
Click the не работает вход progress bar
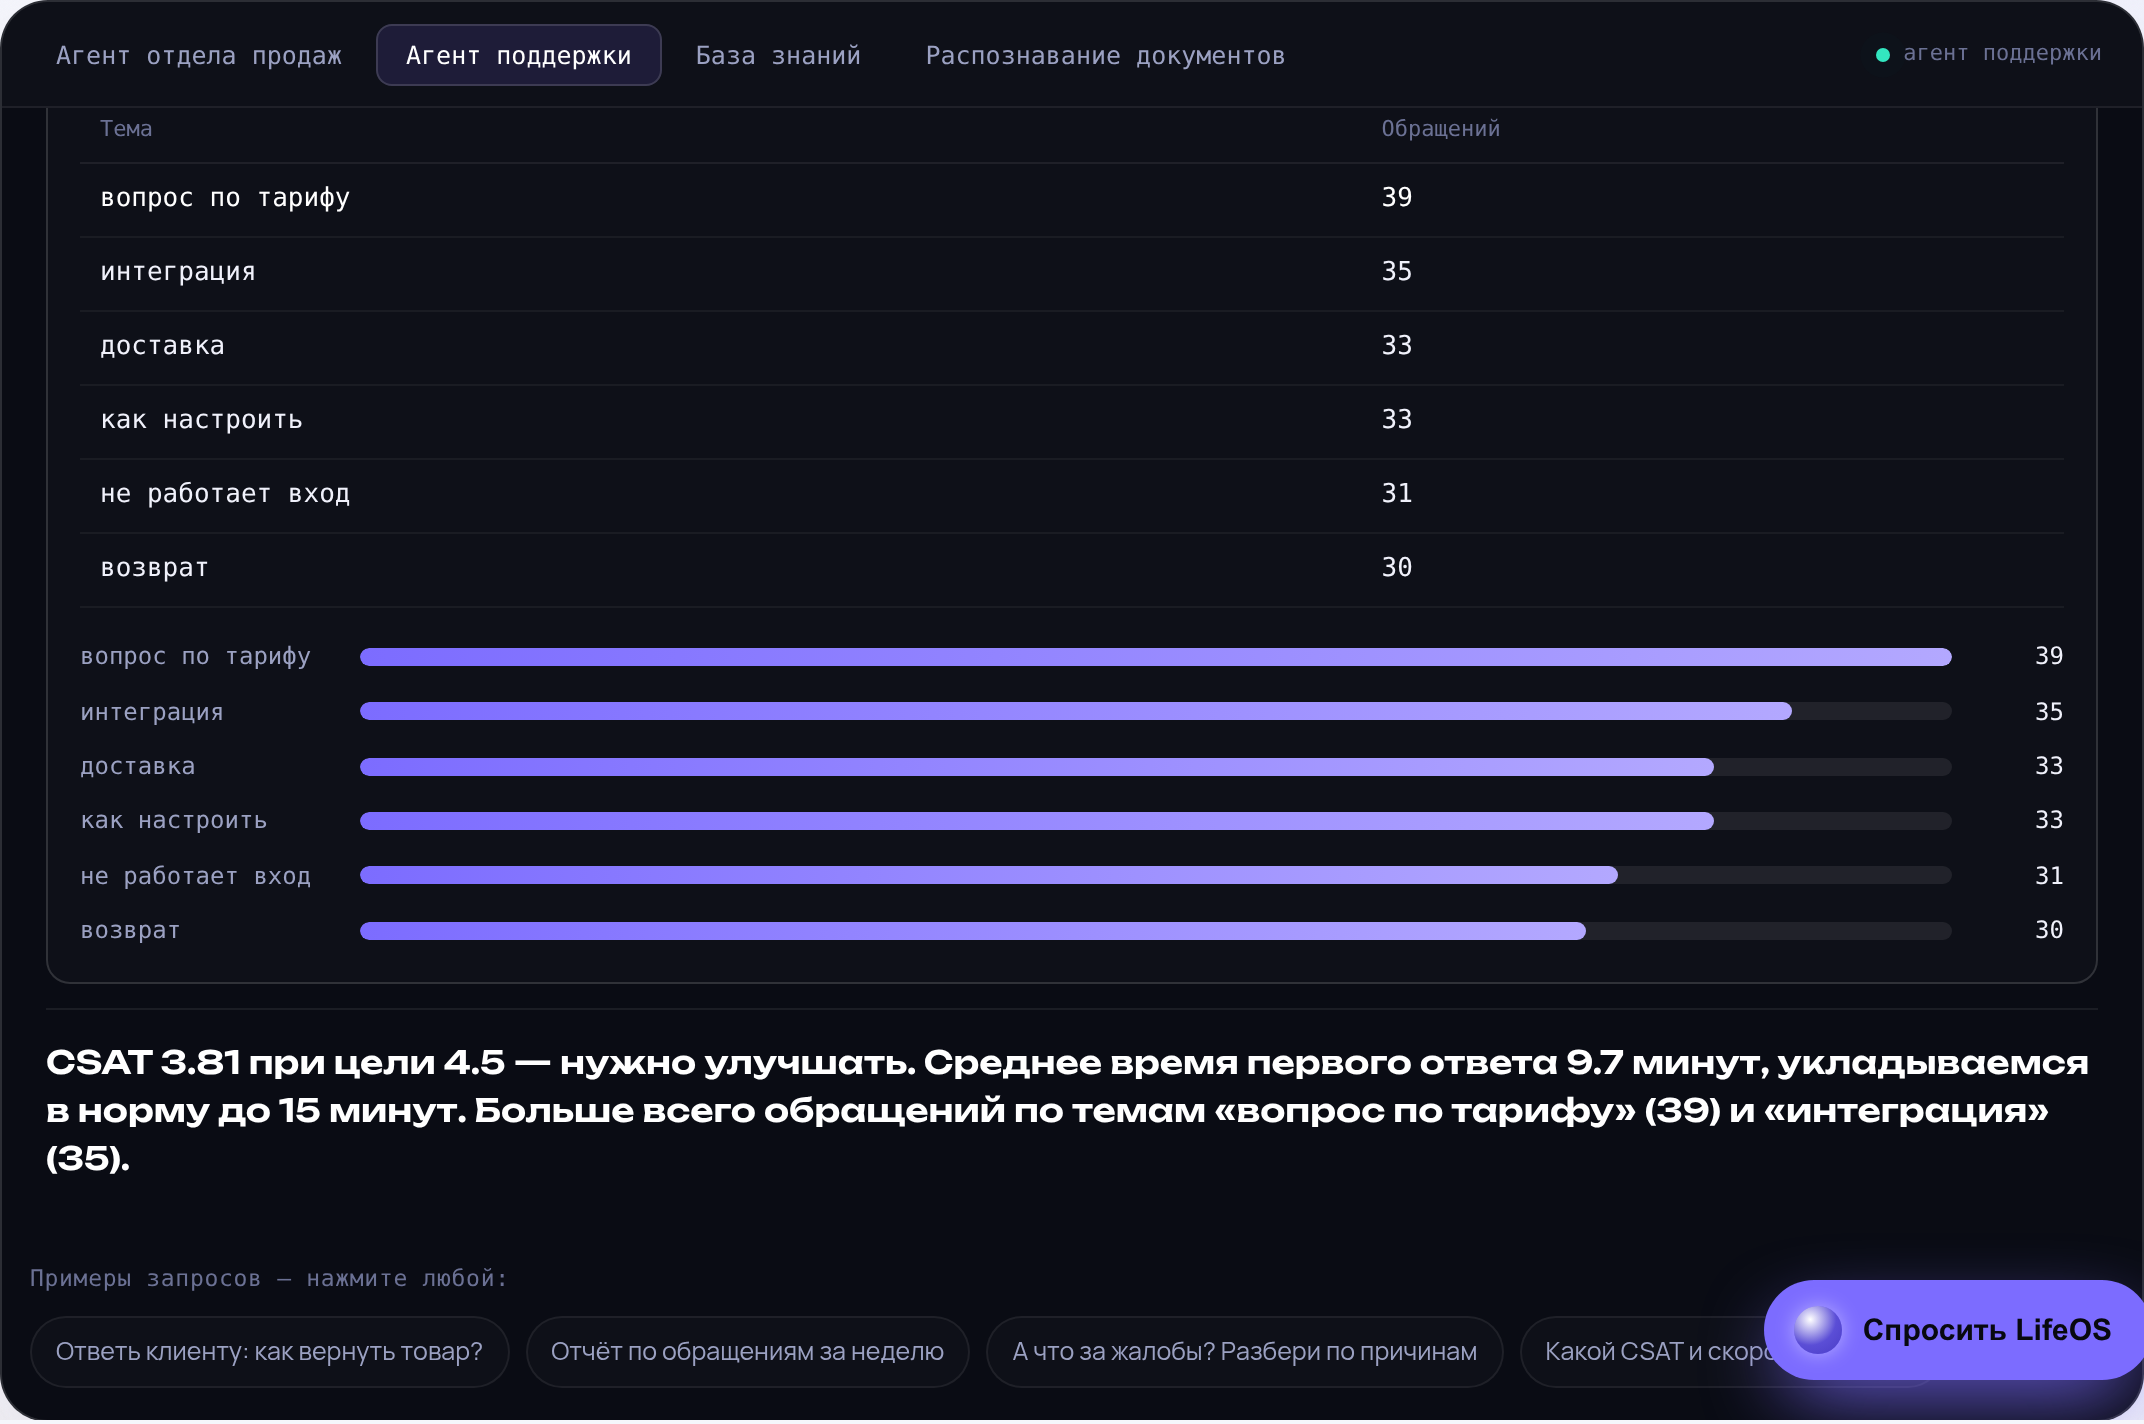pyautogui.click(x=1156, y=875)
